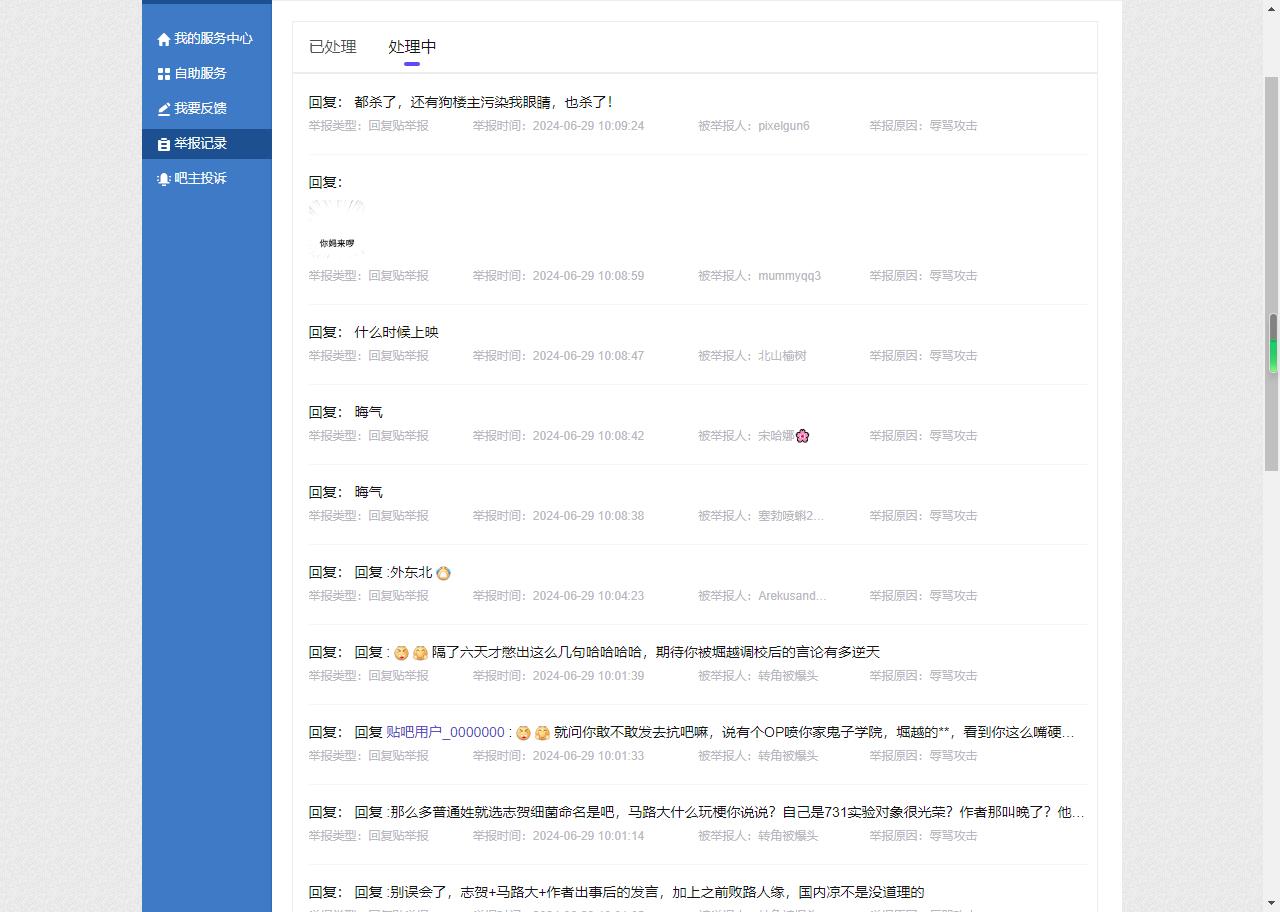Viewport: 1280px width, 912px height.
Task: Open 吧主投诉 from the sidebar
Action: [x=200, y=179]
